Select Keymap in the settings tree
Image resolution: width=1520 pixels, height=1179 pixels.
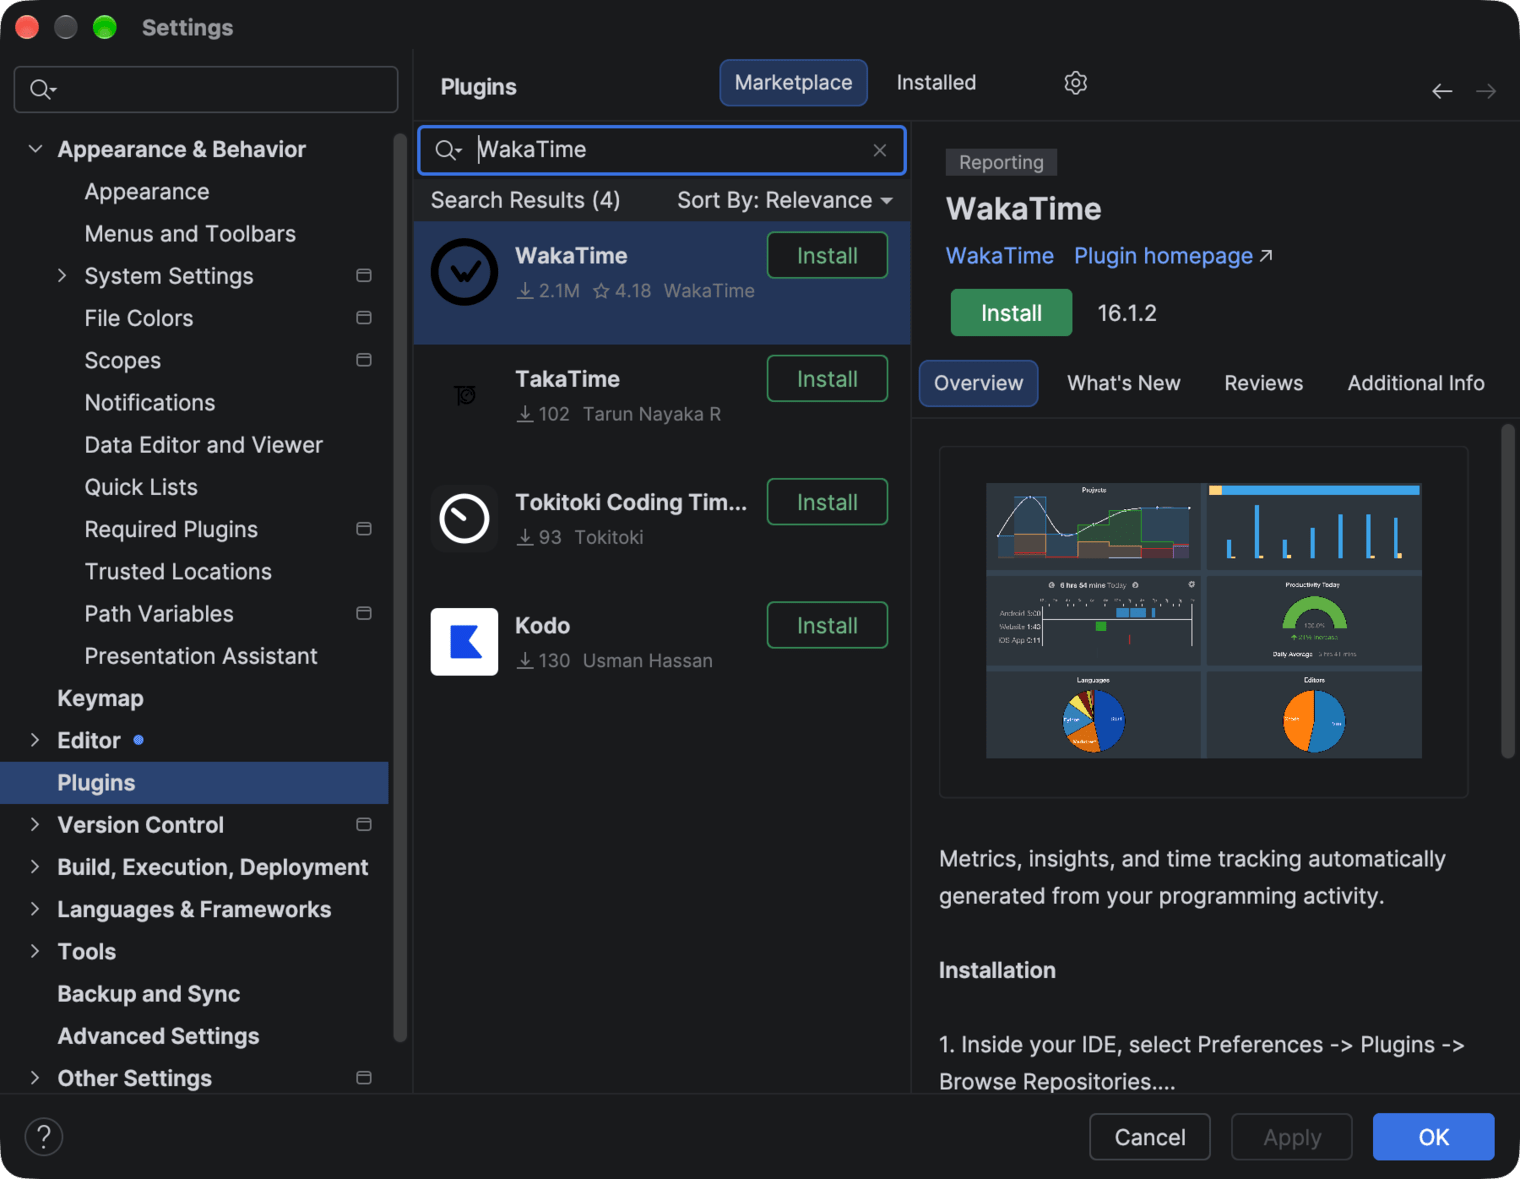point(100,698)
